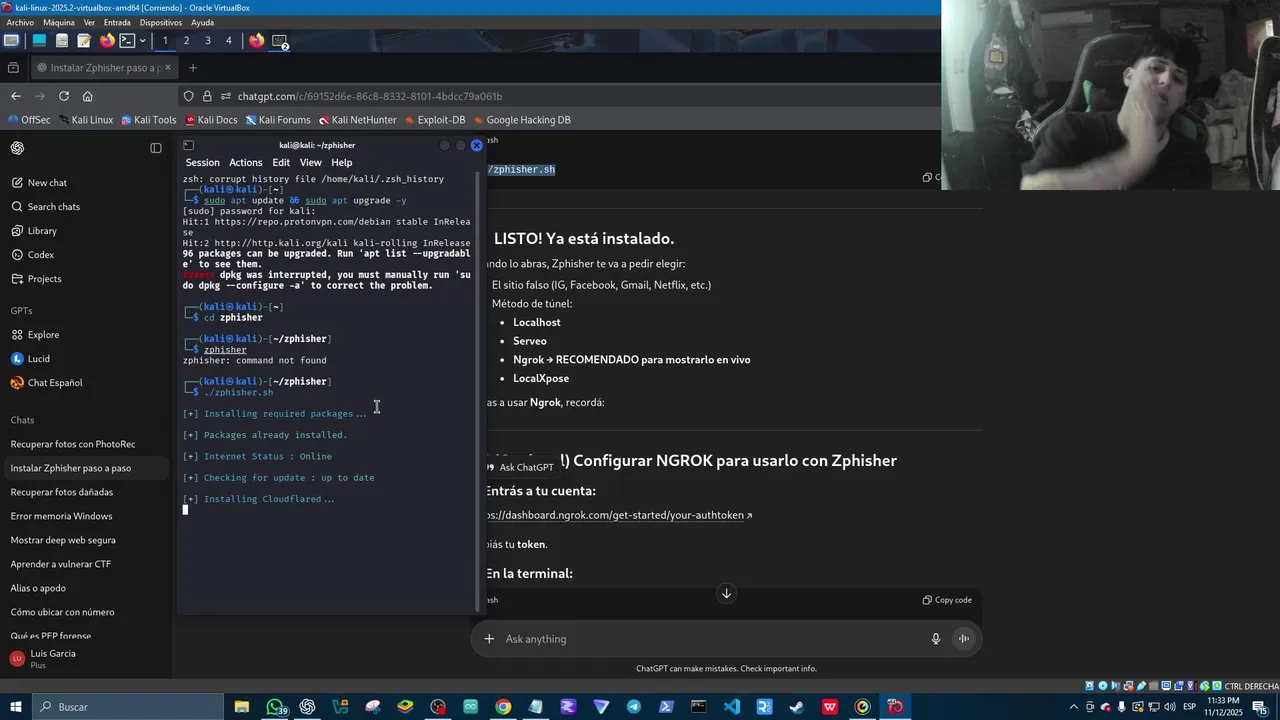This screenshot has height=720, width=1280.
Task: Open chat Recuperar fotos dañadas
Action: pyautogui.click(x=86, y=492)
